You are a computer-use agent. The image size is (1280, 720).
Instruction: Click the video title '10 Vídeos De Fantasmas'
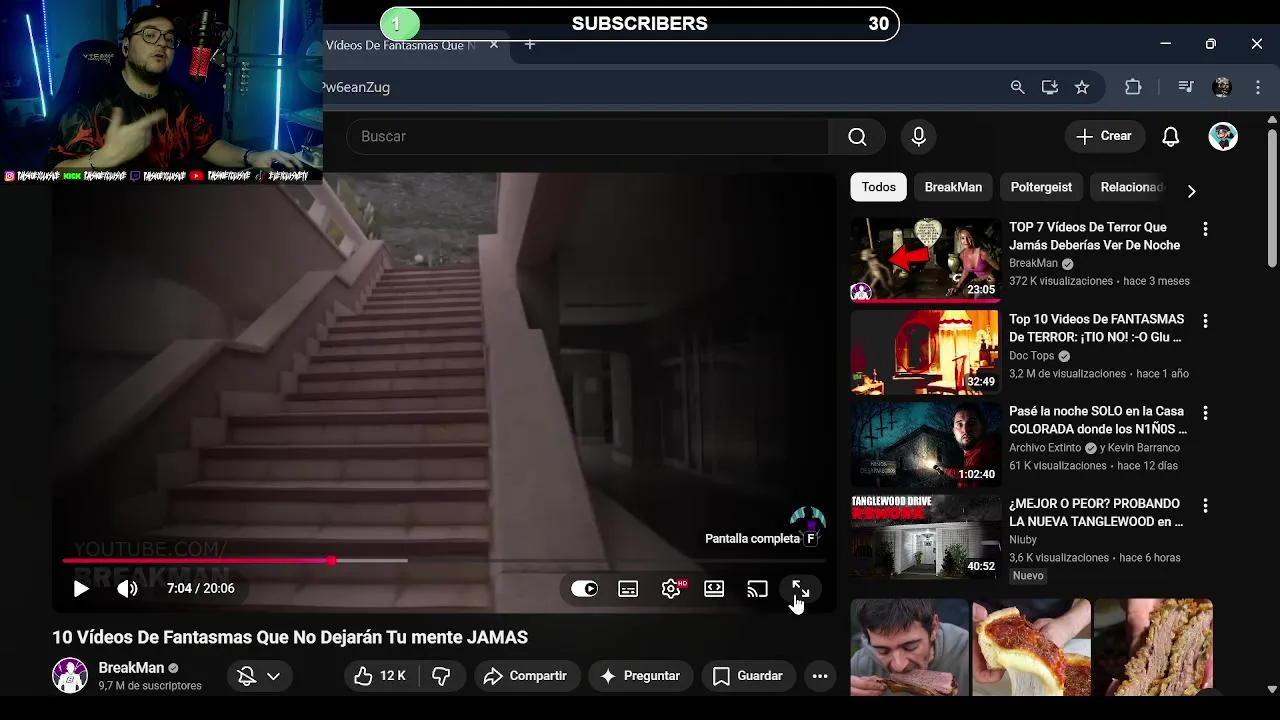(290, 637)
